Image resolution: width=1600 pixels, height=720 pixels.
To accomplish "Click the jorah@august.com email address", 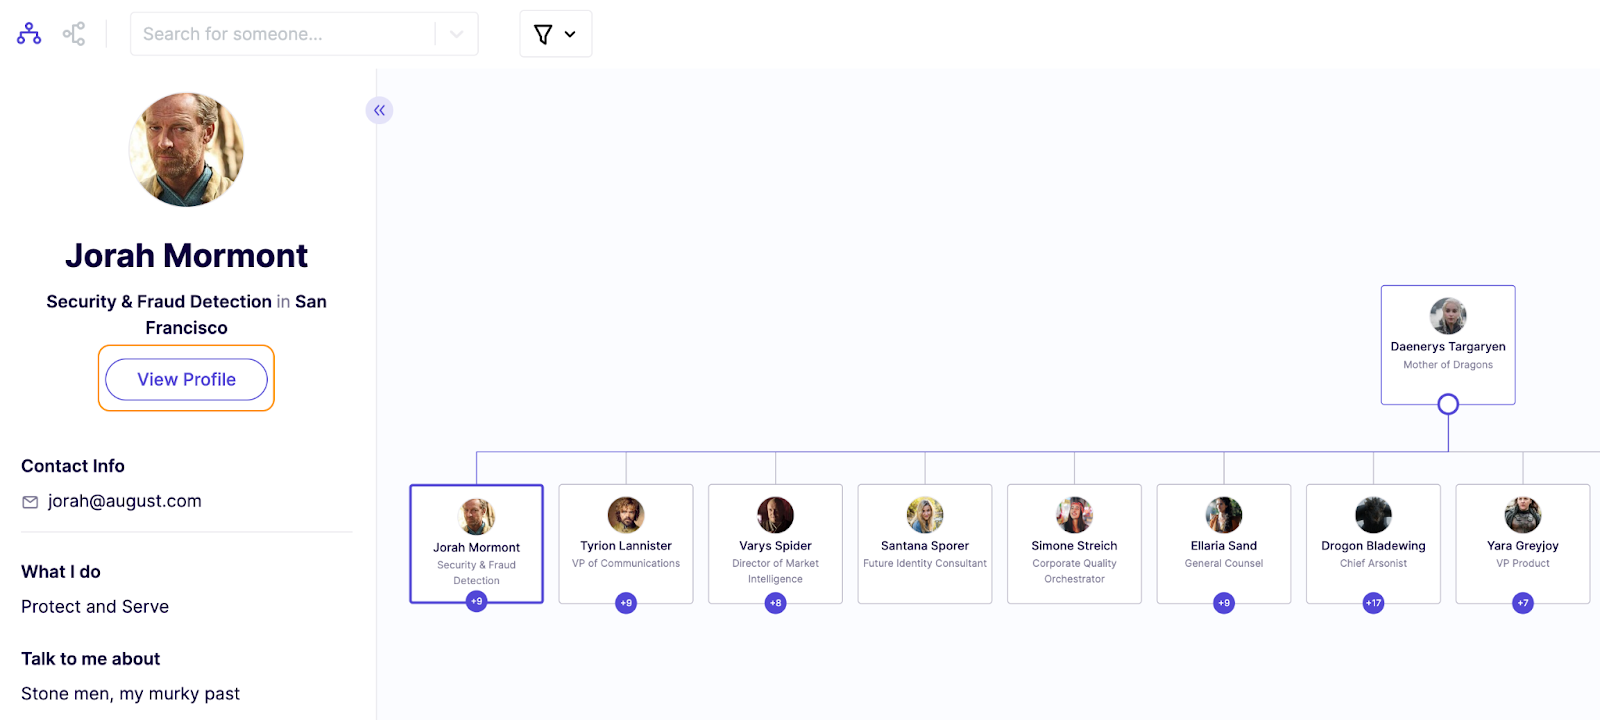I will [x=125, y=501].
